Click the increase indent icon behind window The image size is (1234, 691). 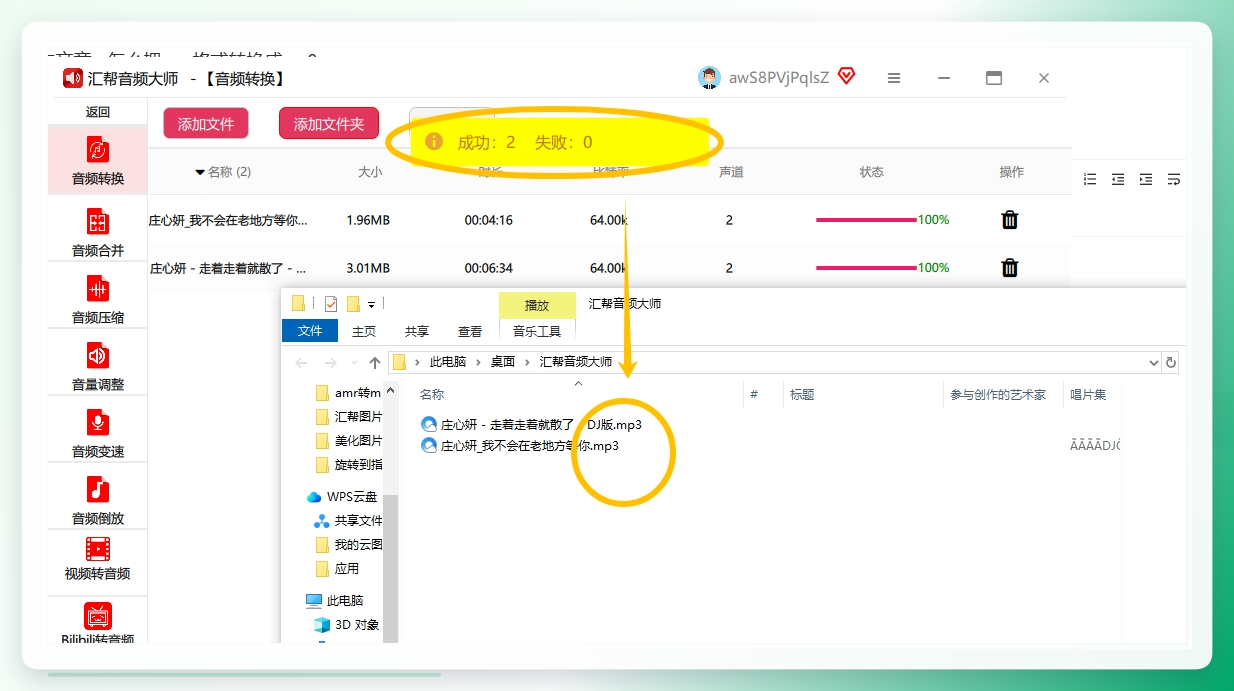[1146, 179]
